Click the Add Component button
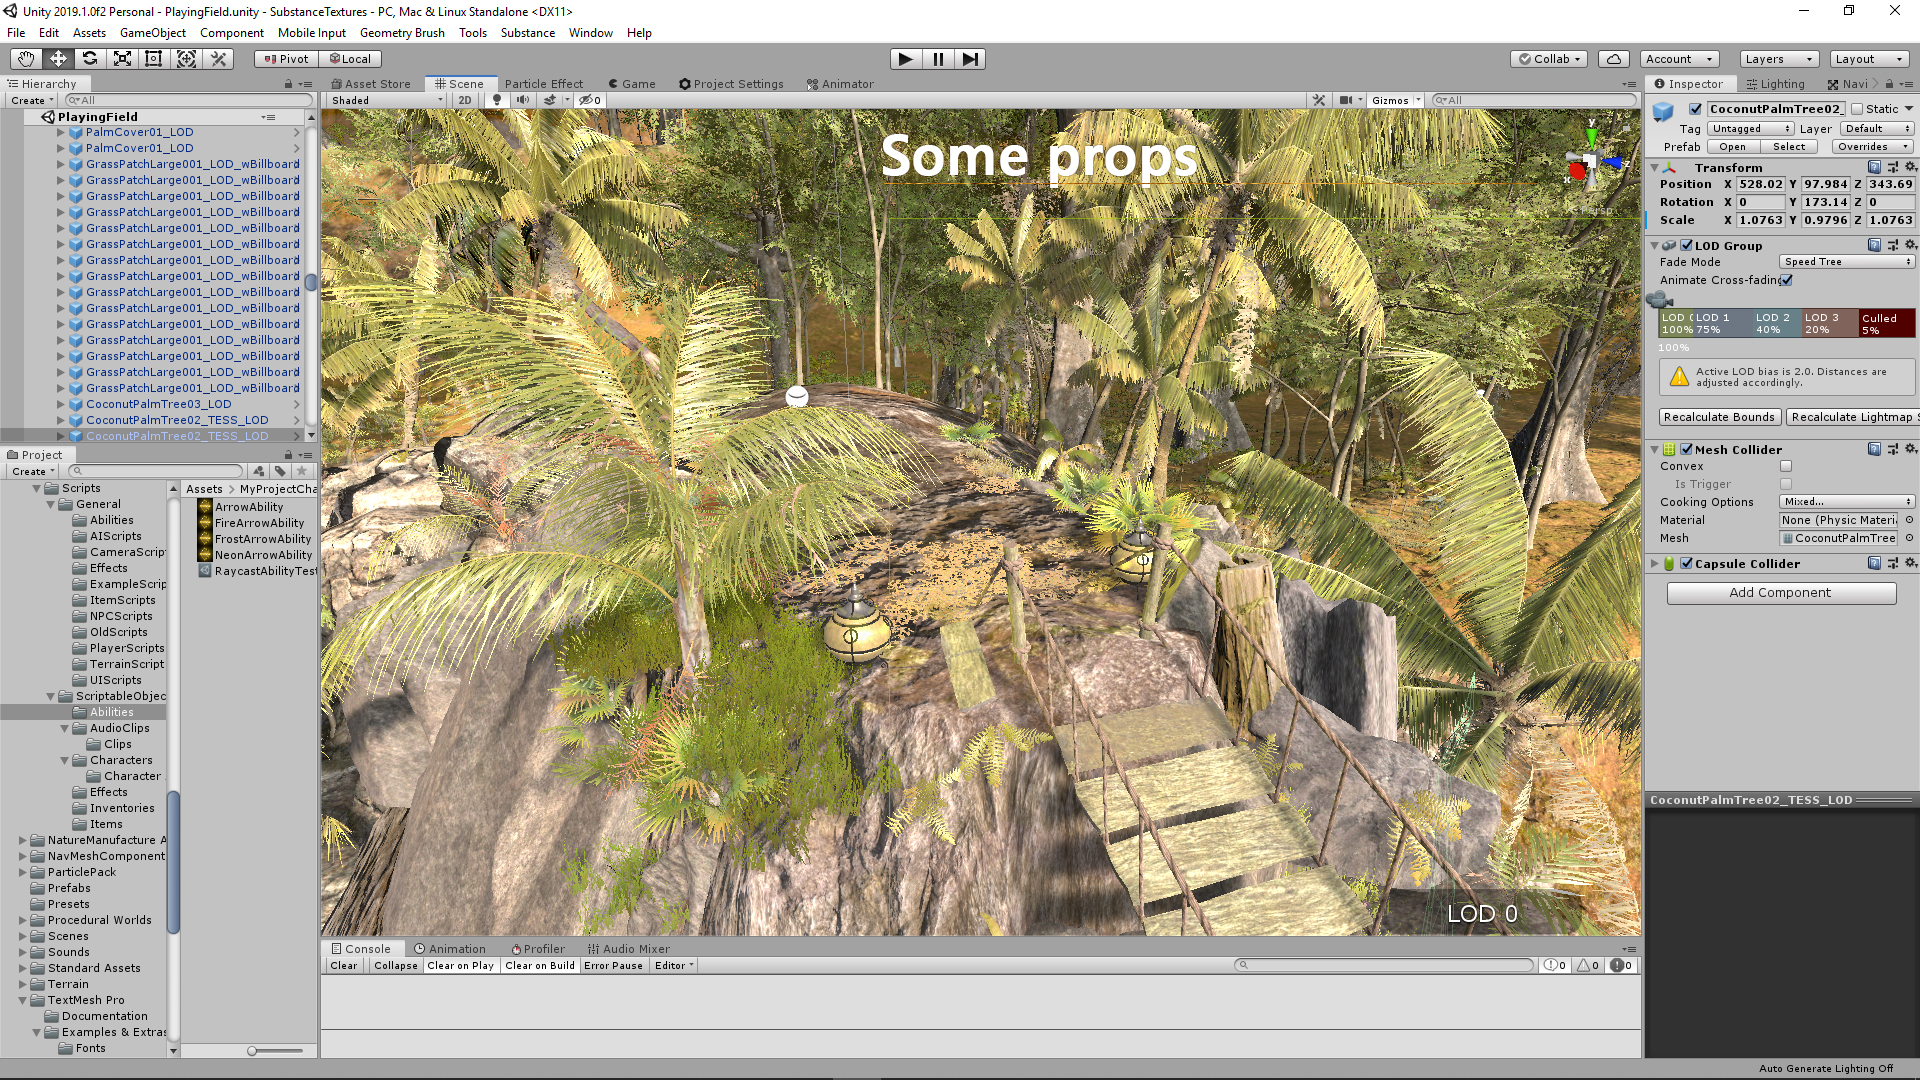 [x=1780, y=593]
